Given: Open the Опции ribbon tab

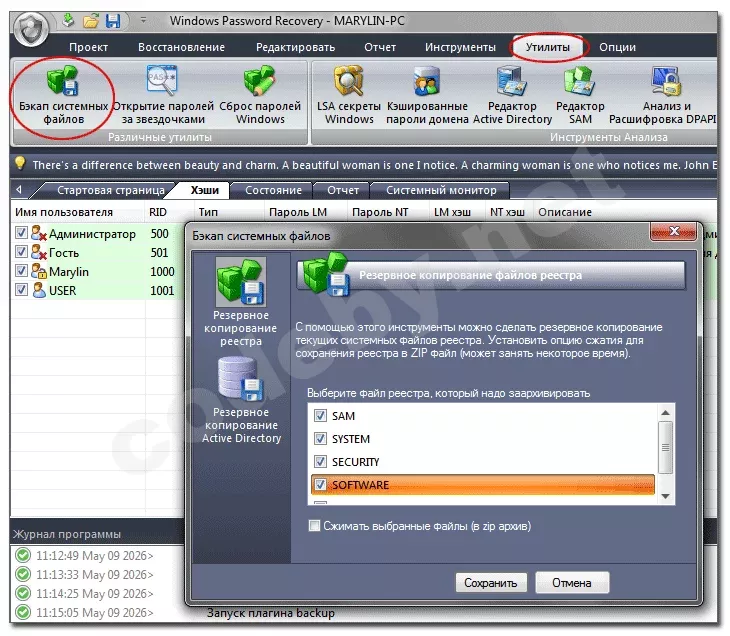Looking at the screenshot, I should tap(617, 47).
